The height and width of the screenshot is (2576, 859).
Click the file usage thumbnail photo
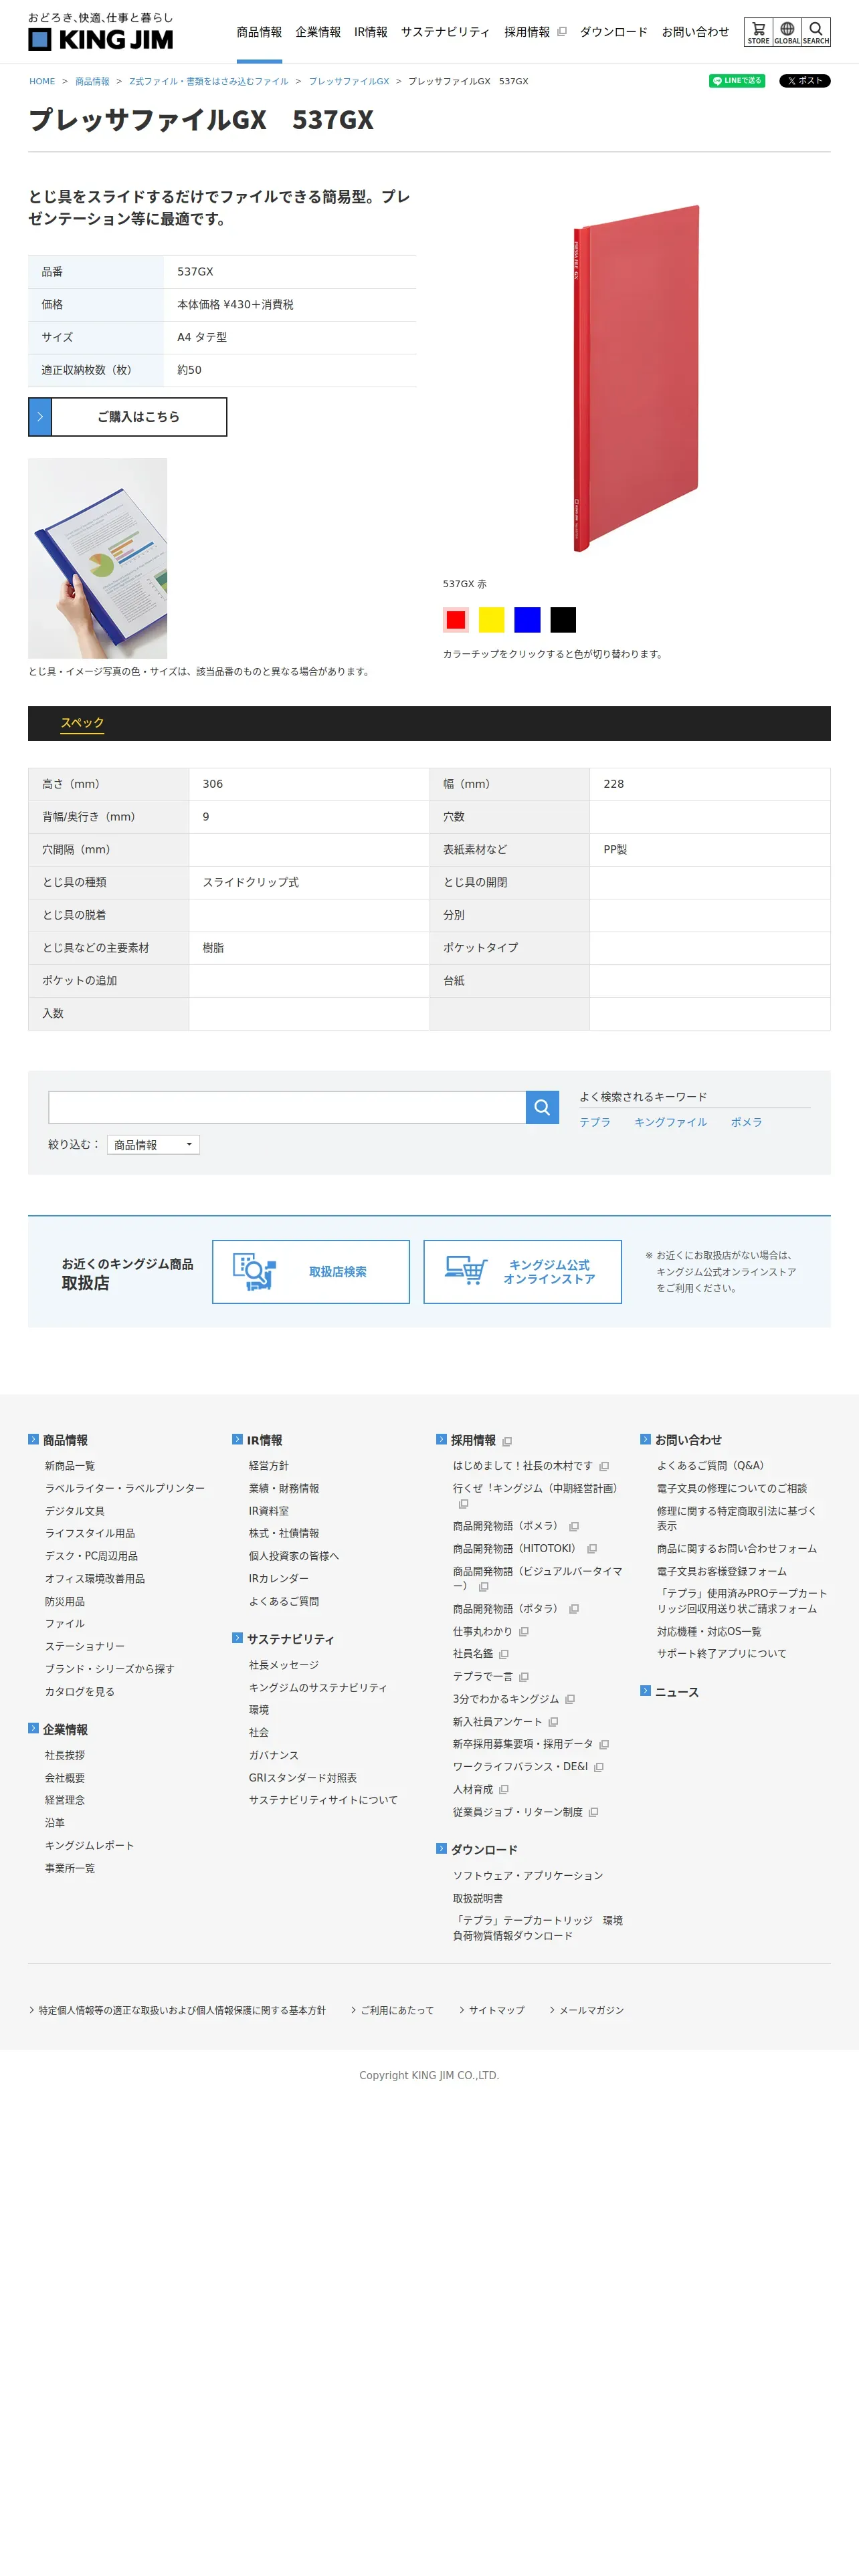click(97, 558)
